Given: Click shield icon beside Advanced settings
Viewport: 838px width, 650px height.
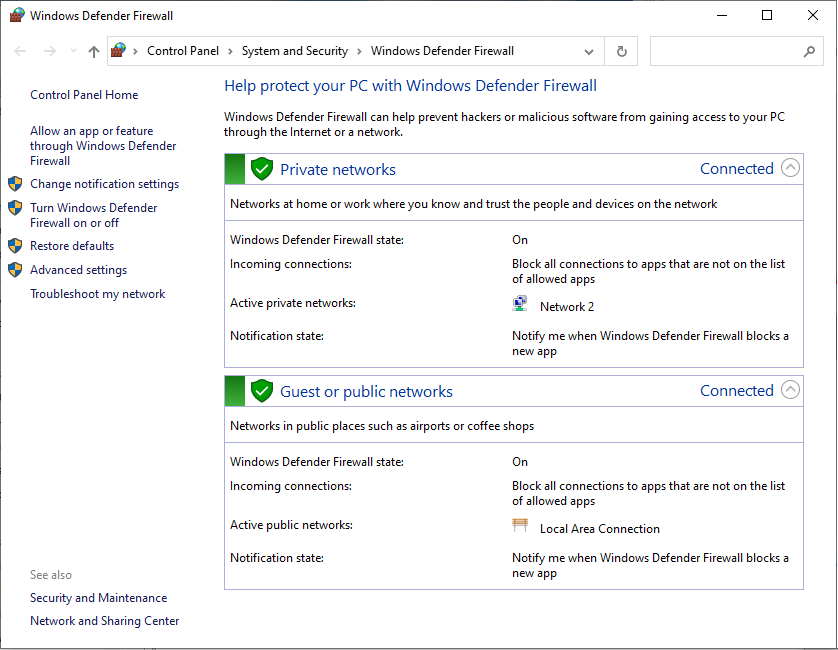Looking at the screenshot, I should click(x=15, y=269).
